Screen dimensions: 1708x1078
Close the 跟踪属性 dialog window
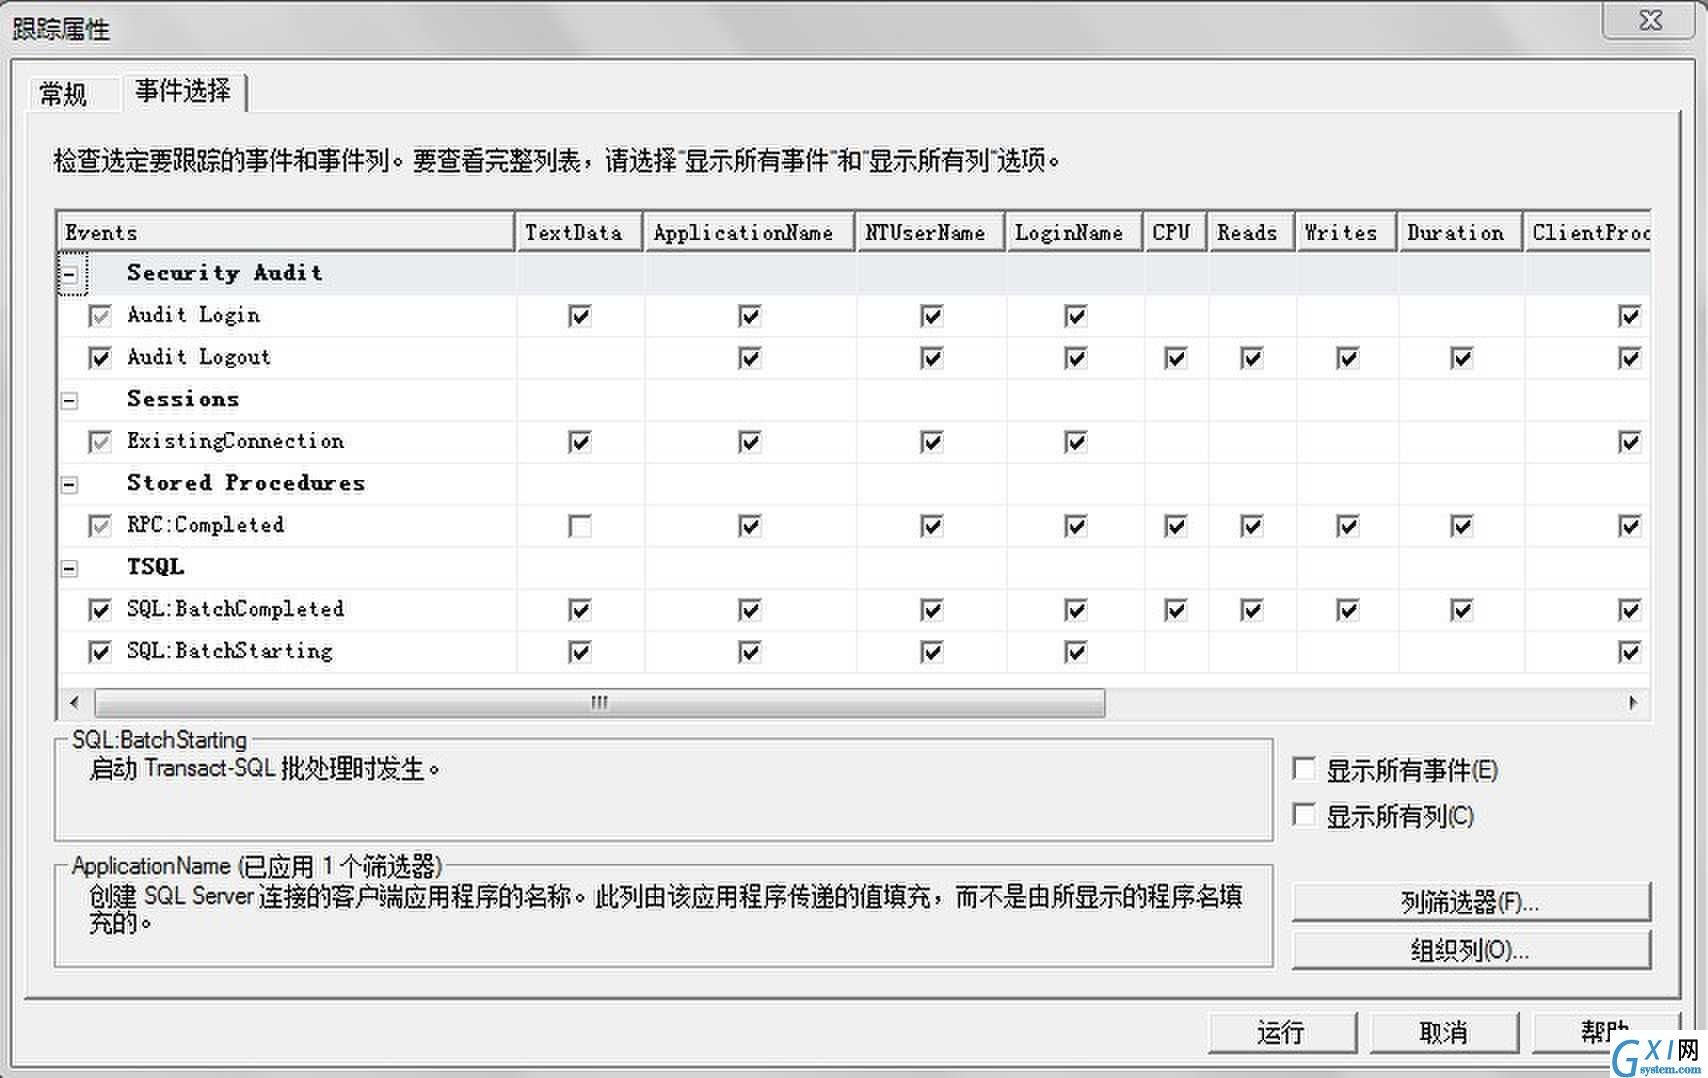pyautogui.click(x=1650, y=20)
